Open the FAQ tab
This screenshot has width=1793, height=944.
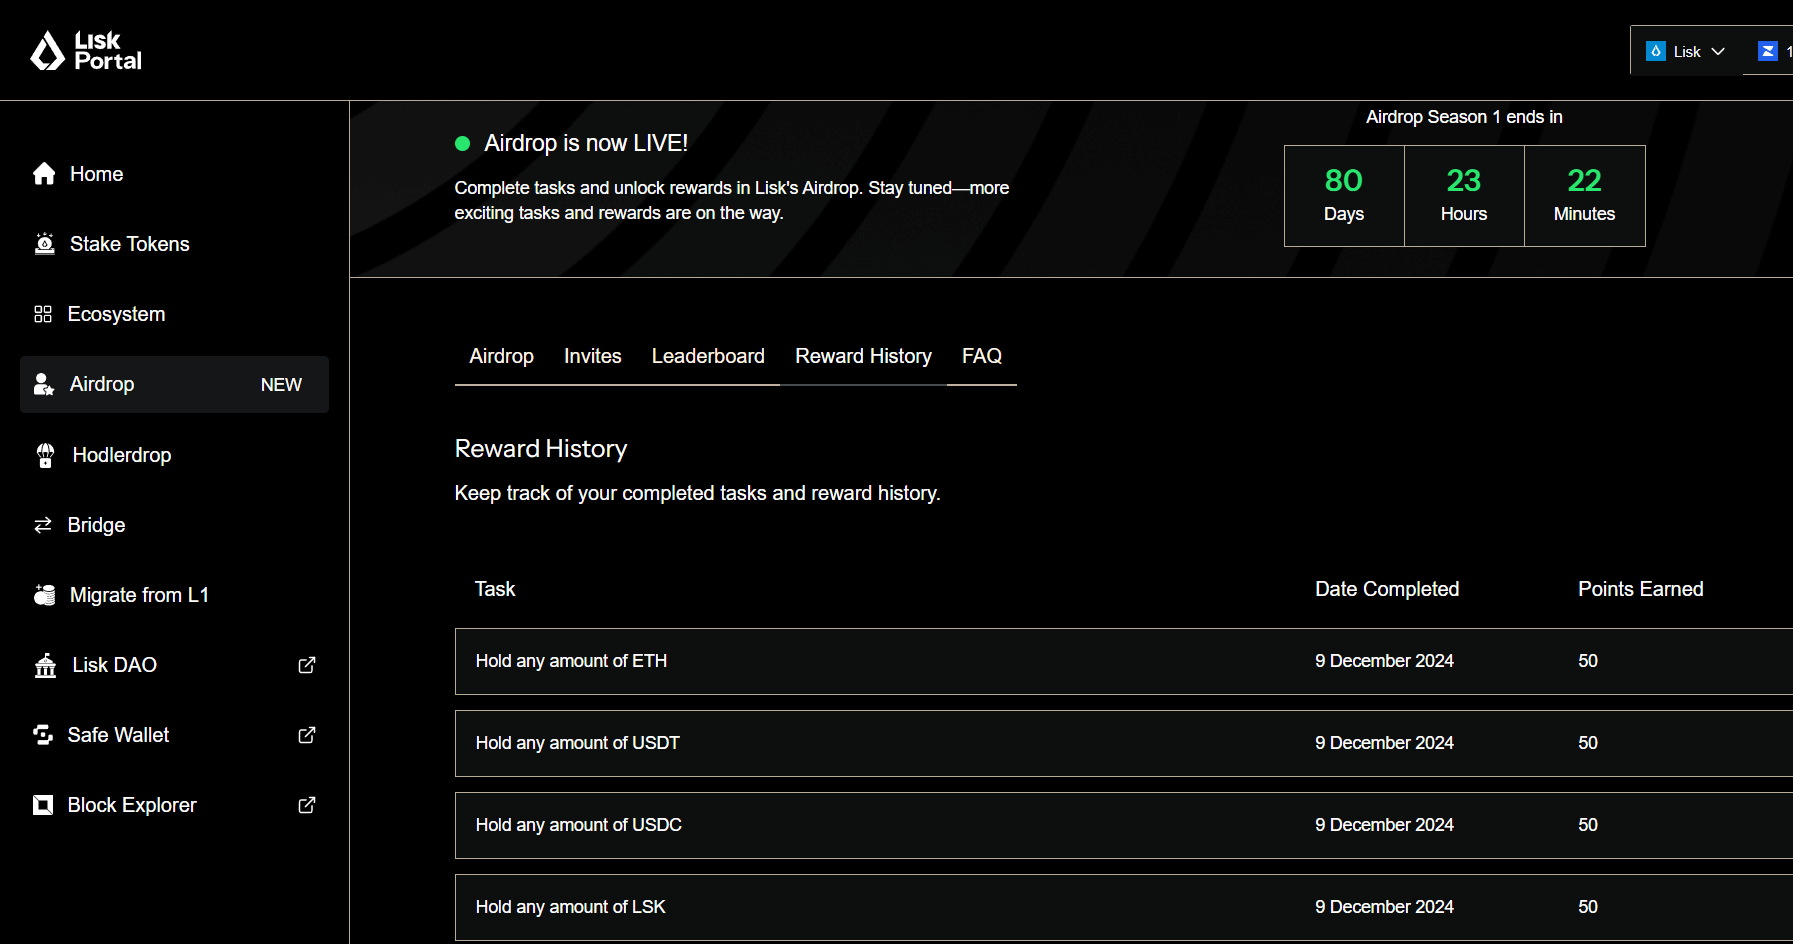[981, 356]
